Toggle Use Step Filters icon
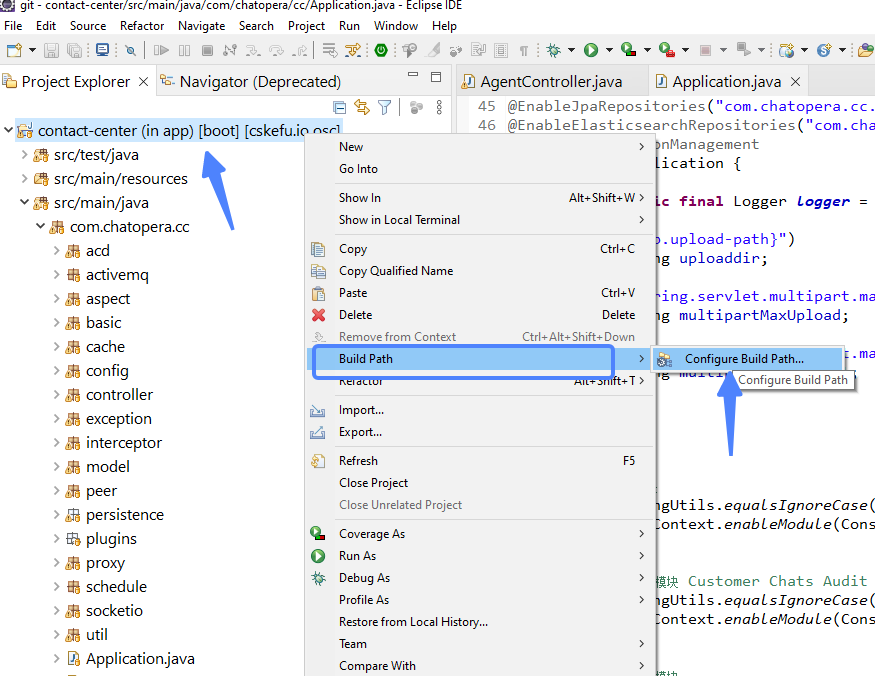875x676 pixels. [353, 50]
